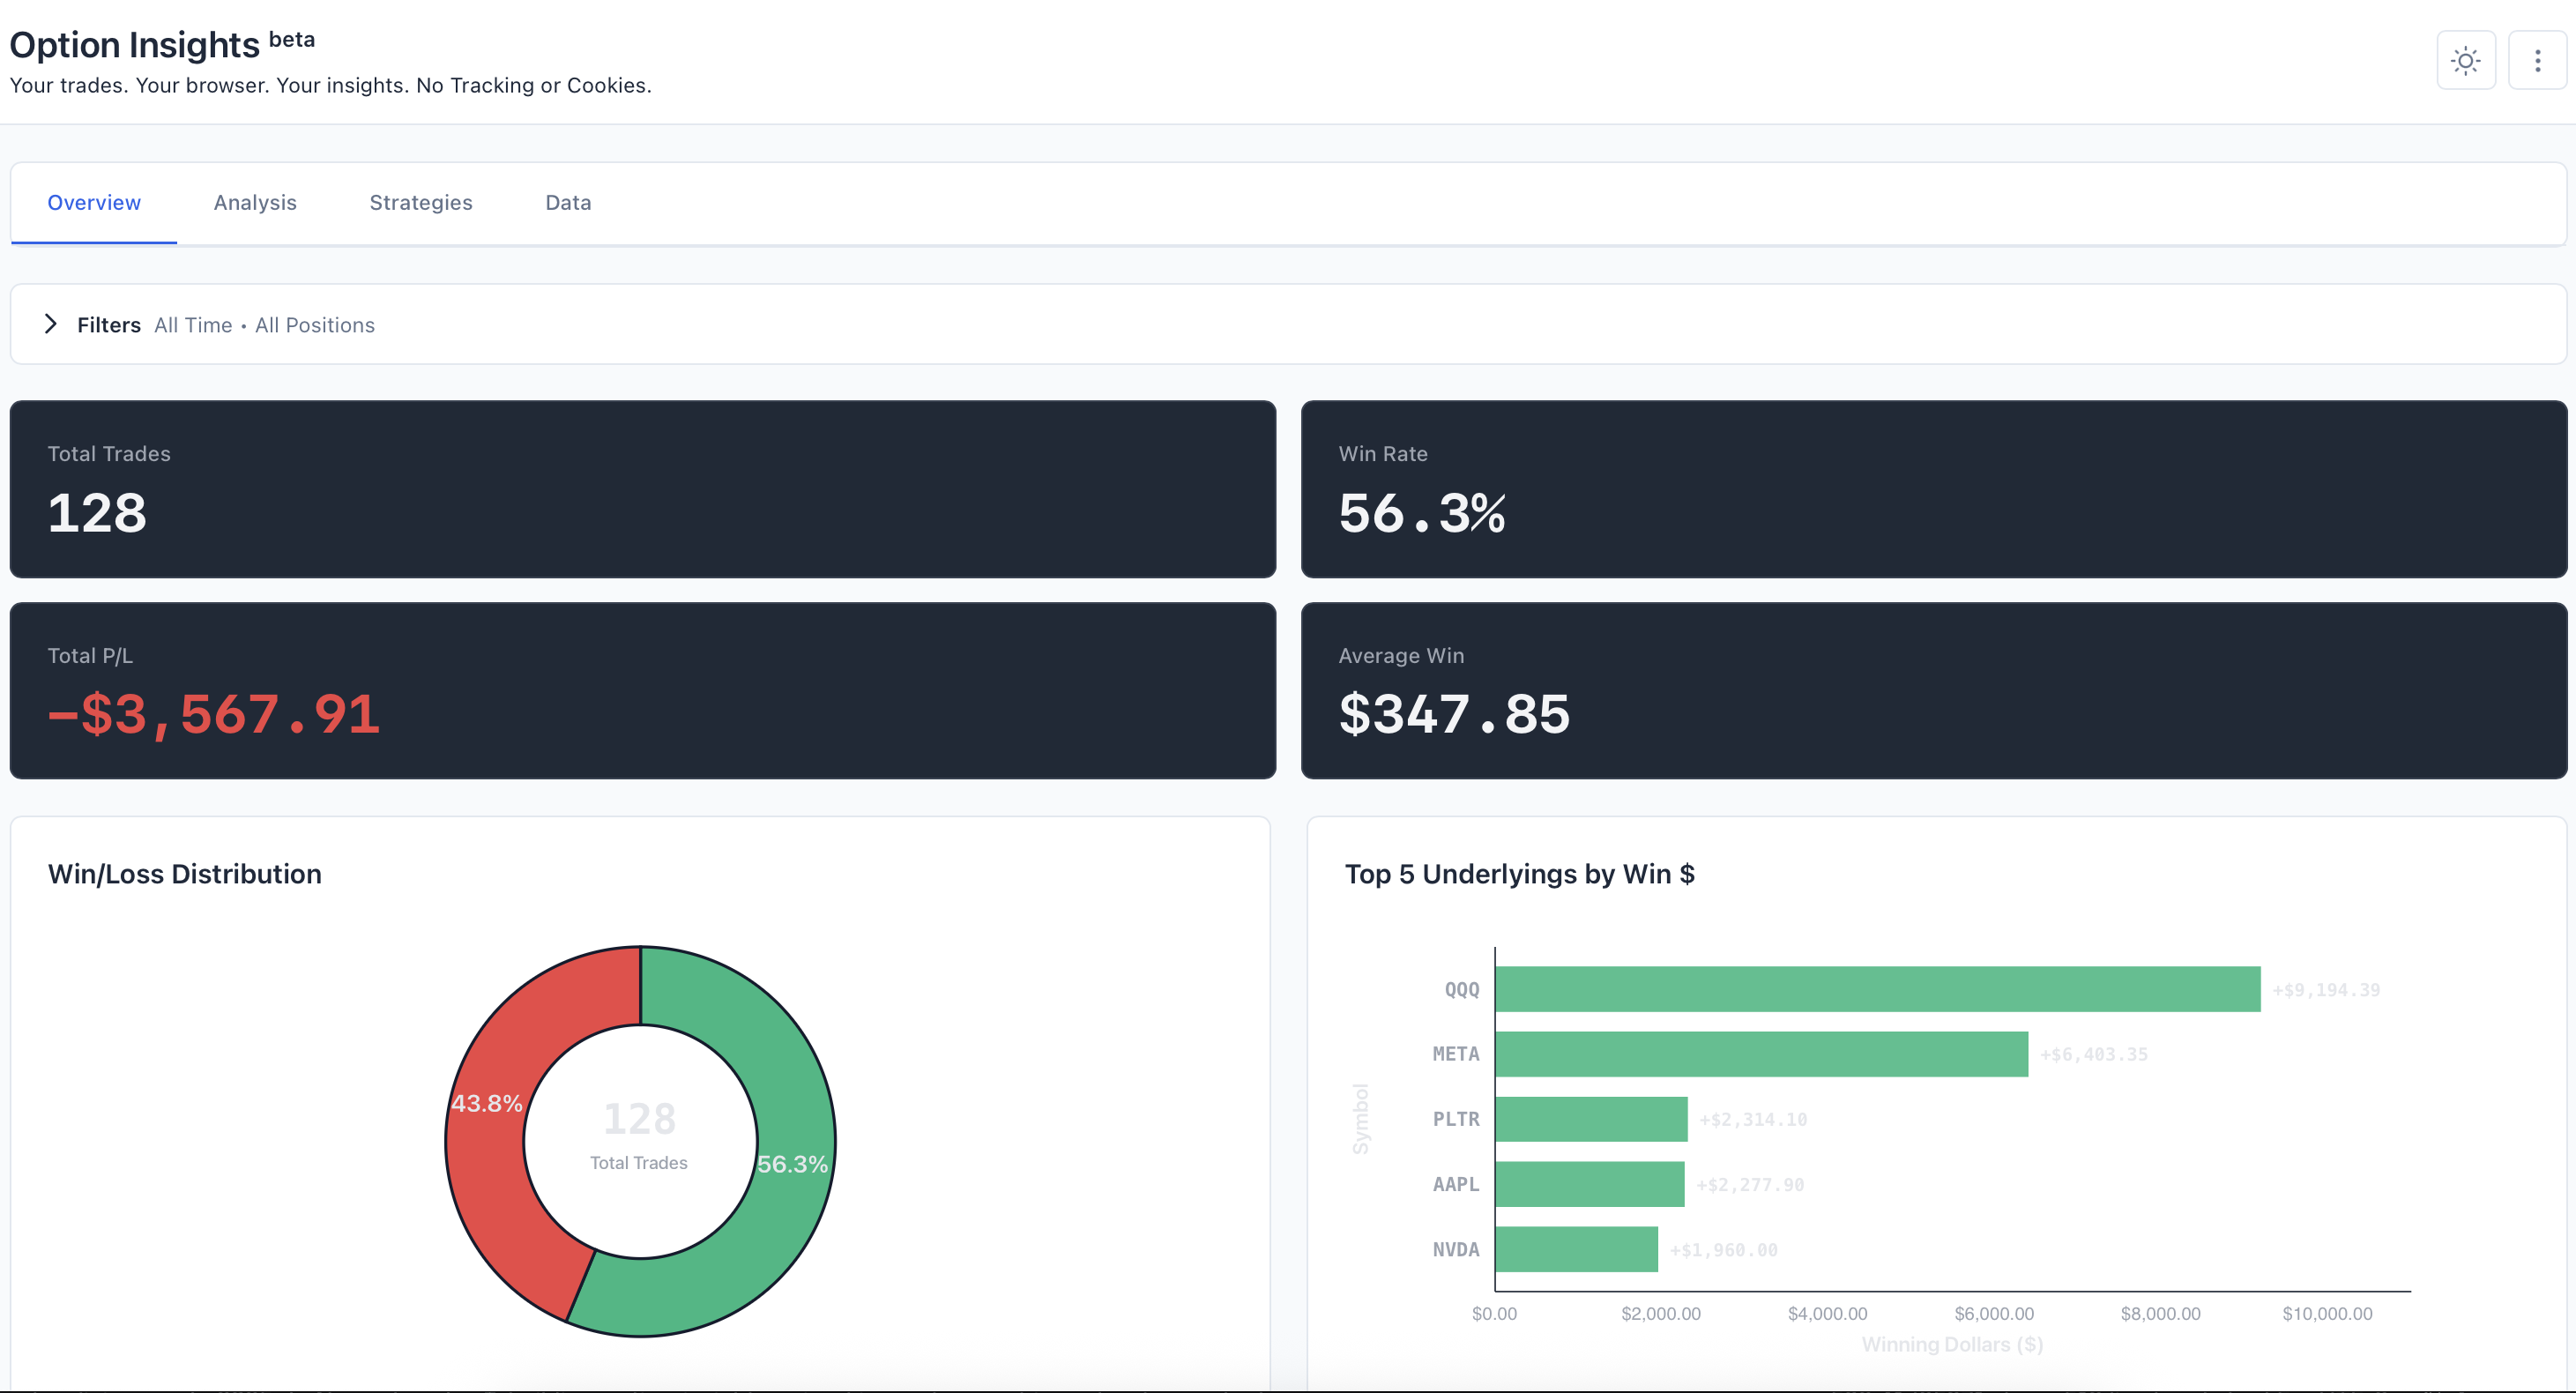Open the three-dot more options menu
The width and height of the screenshot is (2576, 1393).
(2537, 61)
